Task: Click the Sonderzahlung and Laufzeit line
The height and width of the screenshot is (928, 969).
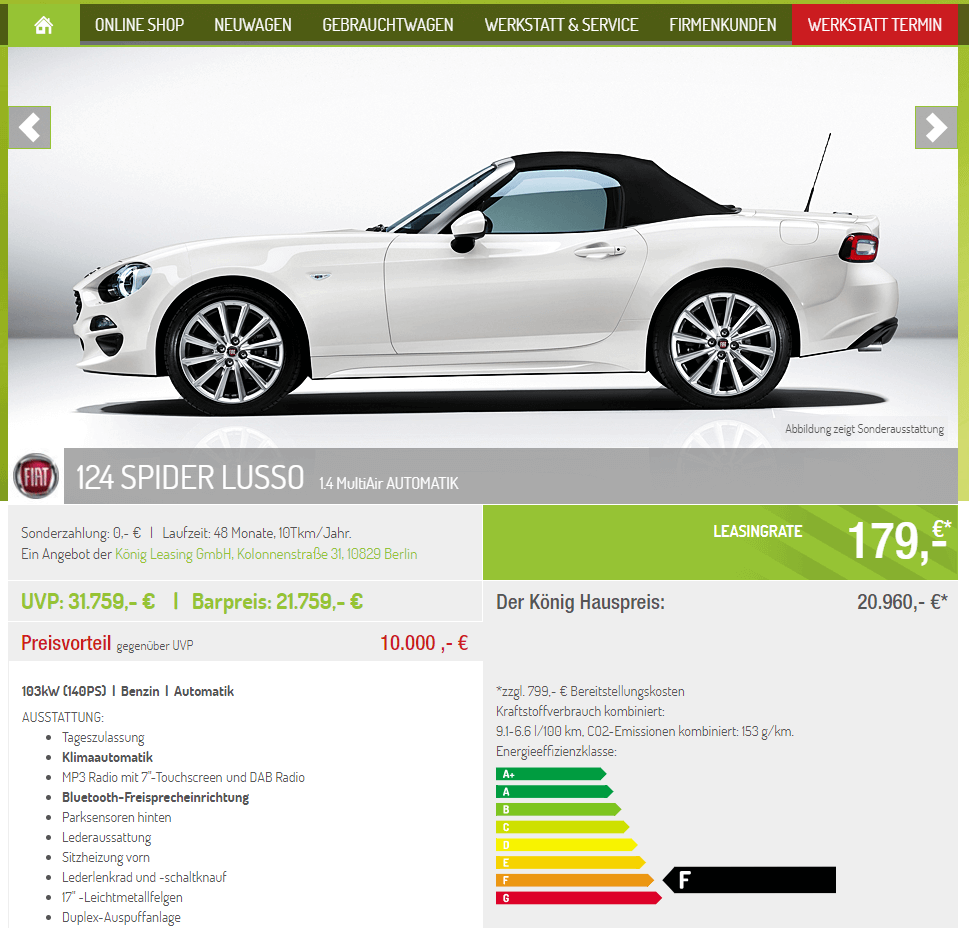Action: point(186,533)
